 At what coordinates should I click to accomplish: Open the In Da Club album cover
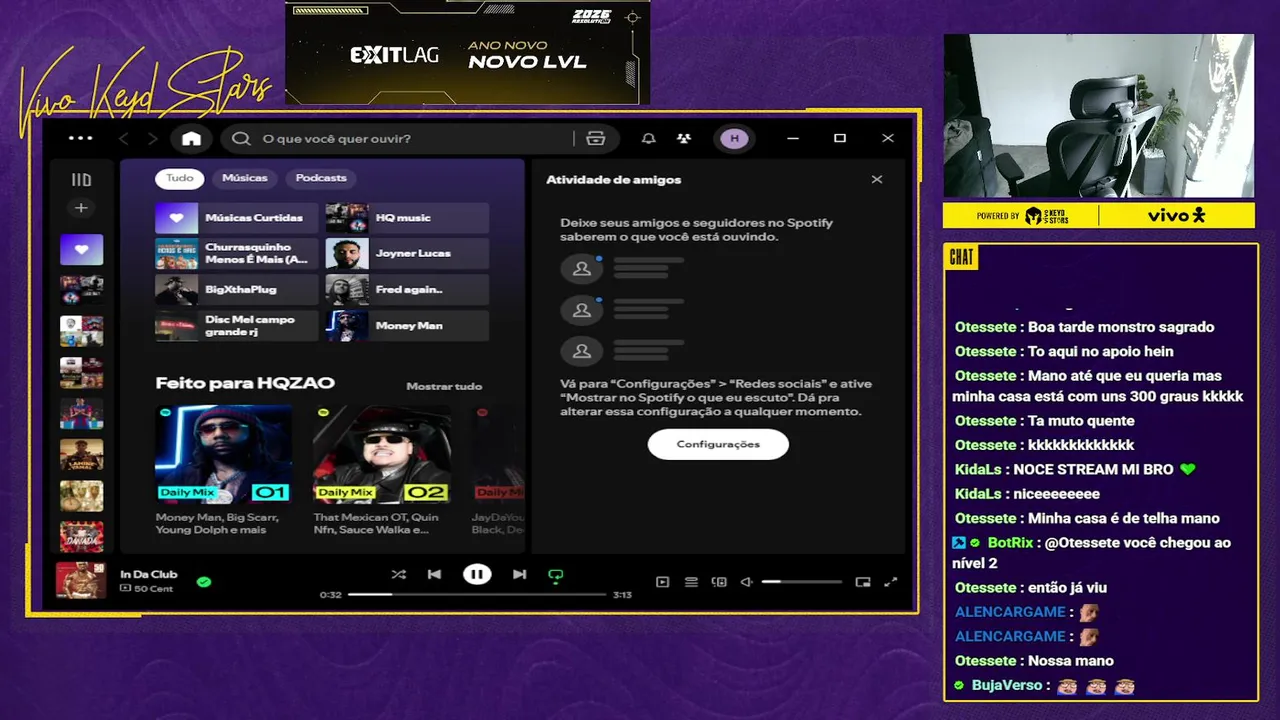[80, 580]
